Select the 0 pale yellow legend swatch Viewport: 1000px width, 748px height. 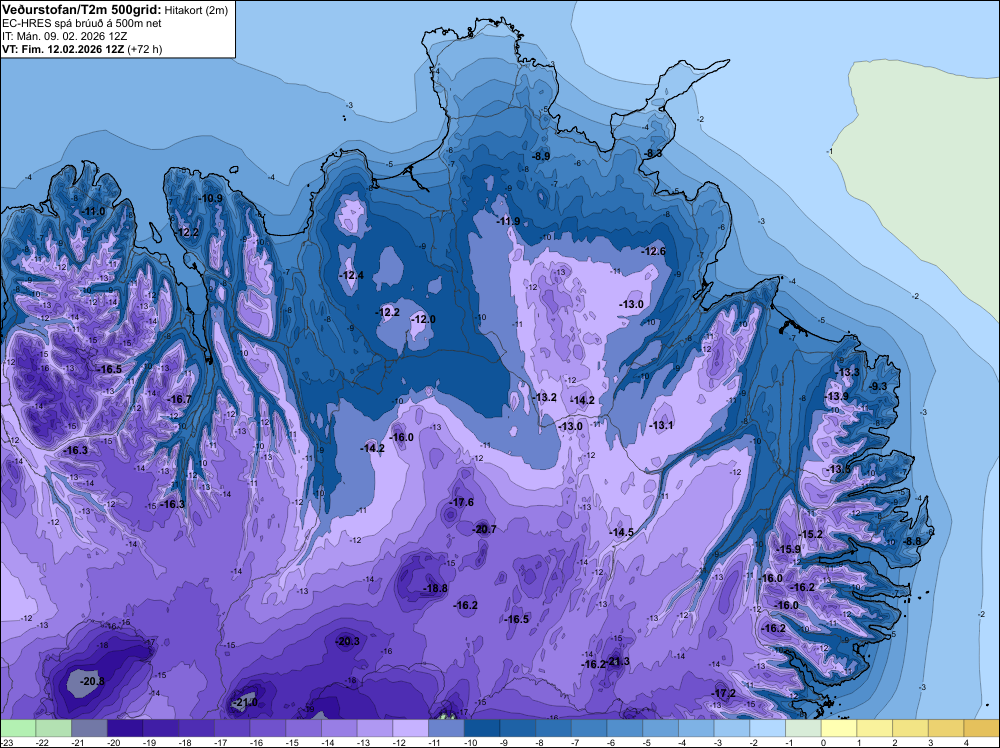click(x=839, y=728)
